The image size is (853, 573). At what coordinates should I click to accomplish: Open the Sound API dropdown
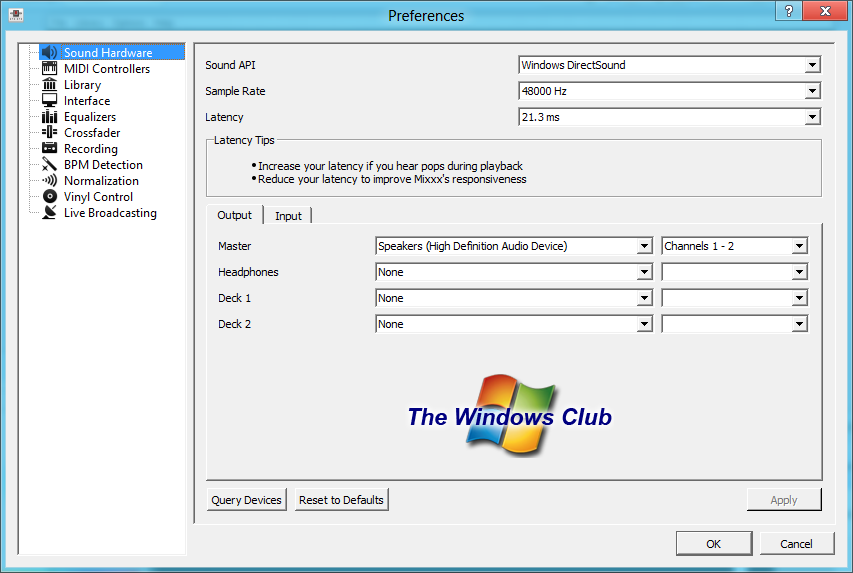pyautogui.click(x=669, y=65)
